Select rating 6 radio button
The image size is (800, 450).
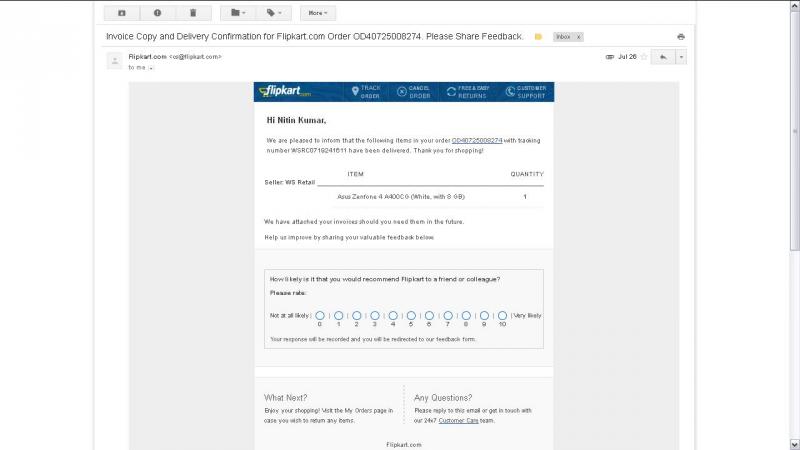(430, 316)
